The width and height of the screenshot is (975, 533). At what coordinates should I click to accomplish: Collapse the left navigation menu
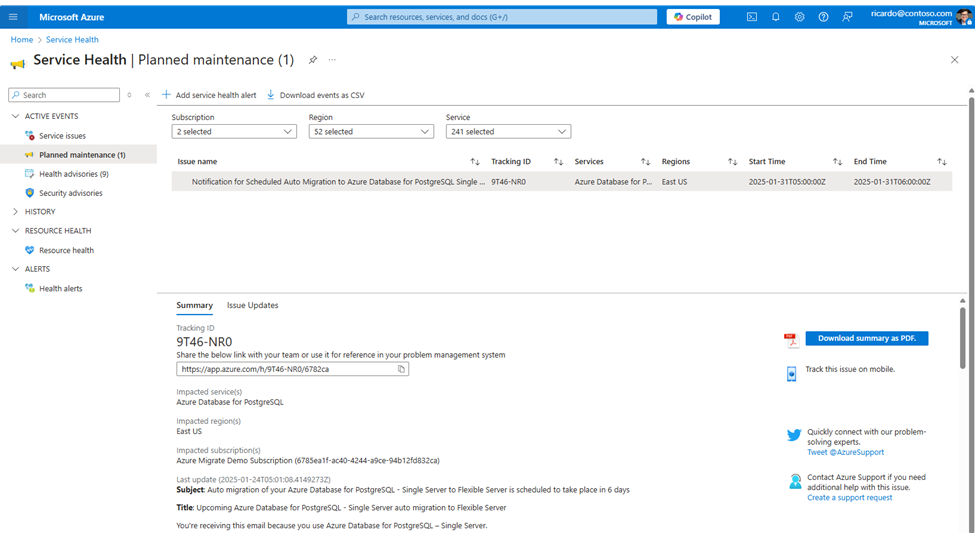(x=147, y=95)
